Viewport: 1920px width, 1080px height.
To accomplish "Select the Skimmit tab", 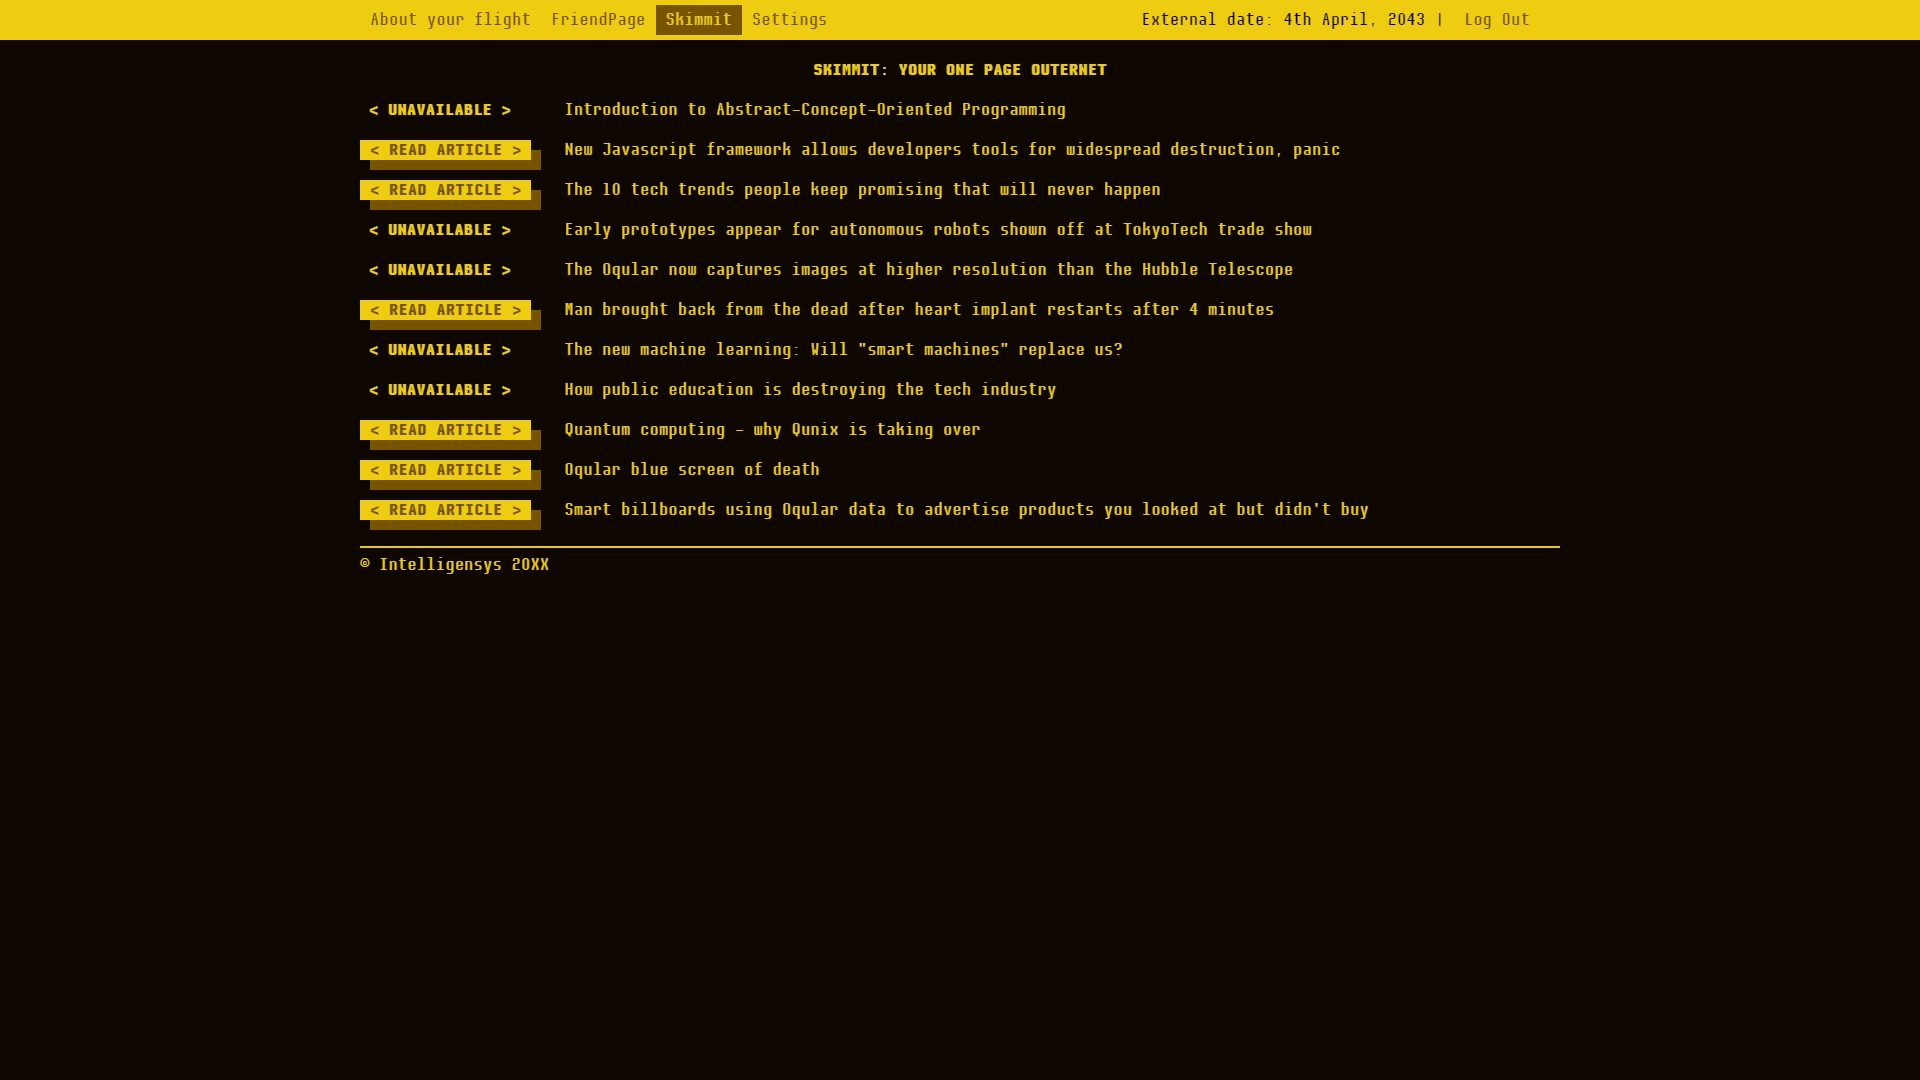I will 698,20.
